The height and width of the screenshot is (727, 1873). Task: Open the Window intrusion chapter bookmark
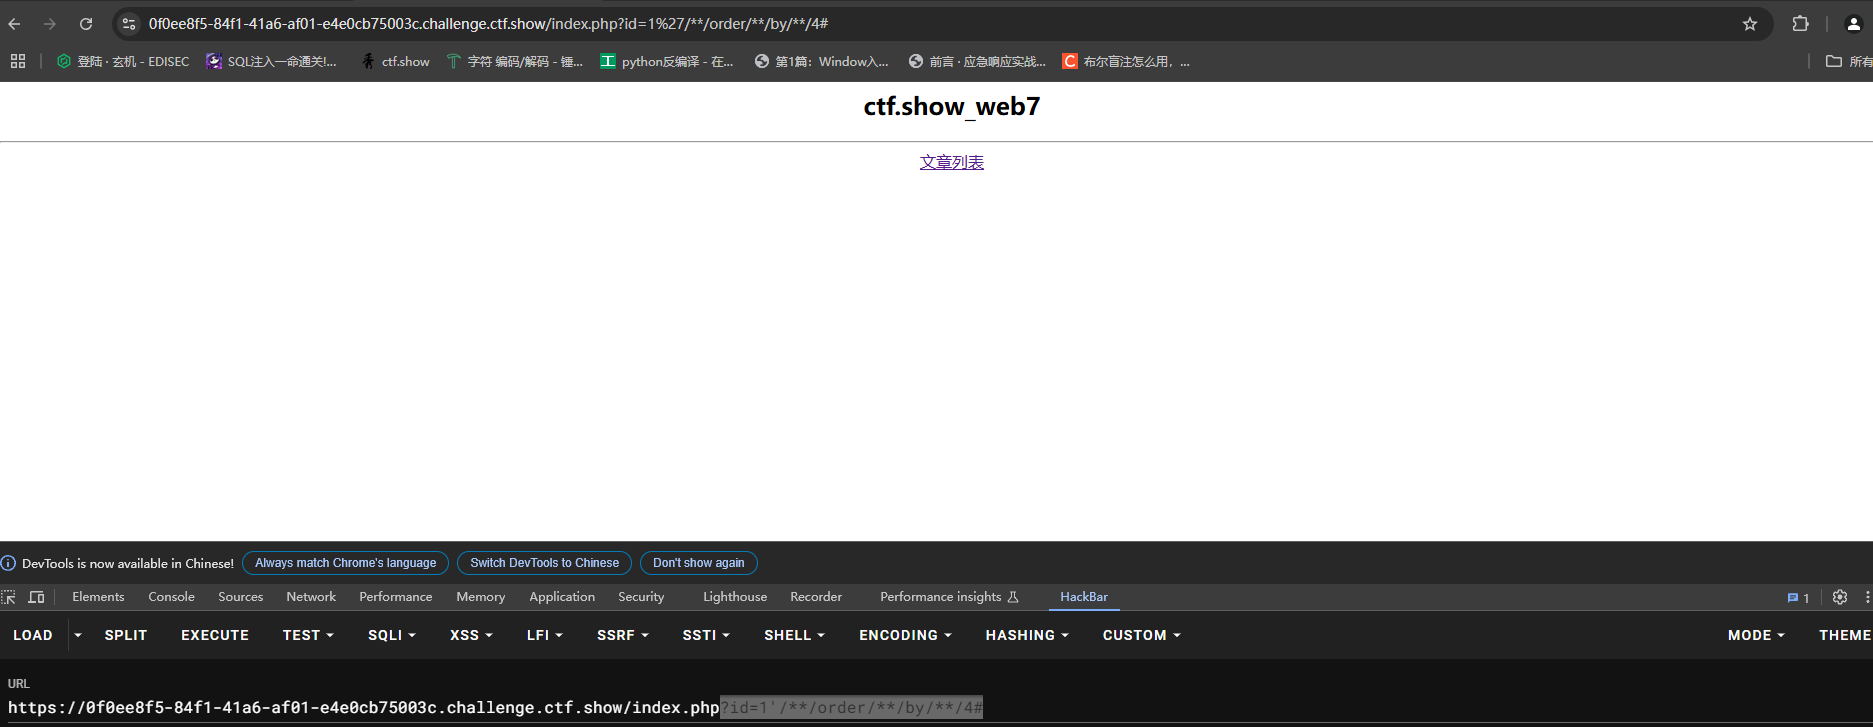[x=822, y=61]
